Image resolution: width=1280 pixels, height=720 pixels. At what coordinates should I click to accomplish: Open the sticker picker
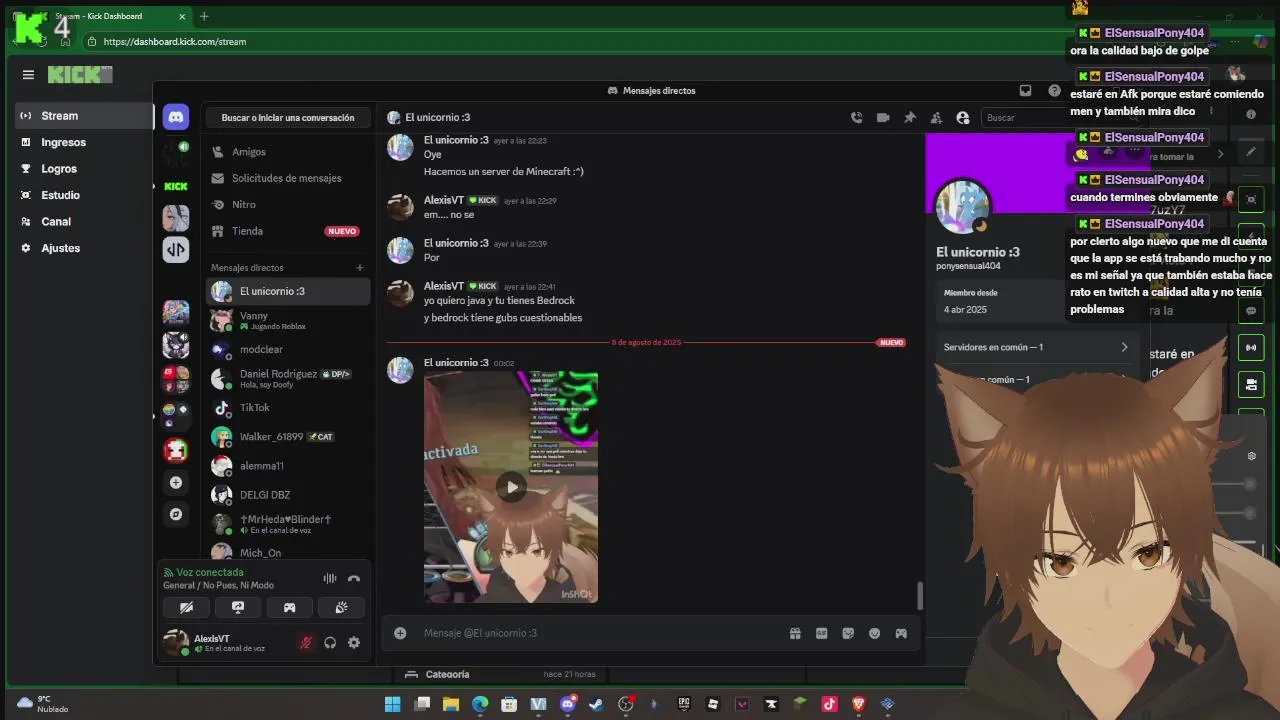848,633
